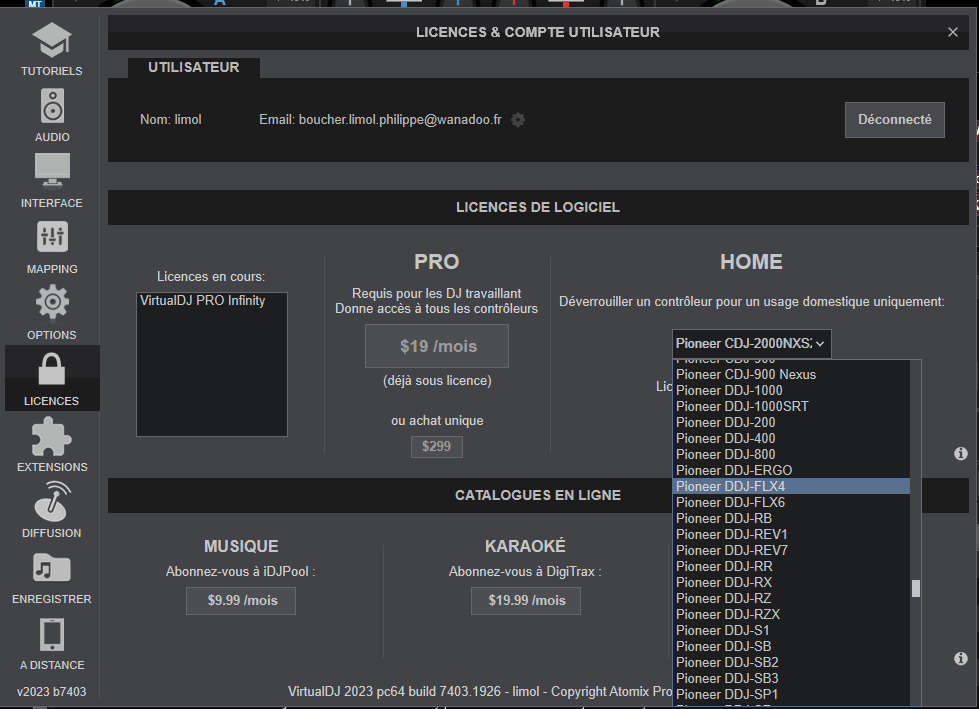
Task: Choose Pioneer DDJ-REV1 in the dropdown
Action: pyautogui.click(x=792, y=535)
